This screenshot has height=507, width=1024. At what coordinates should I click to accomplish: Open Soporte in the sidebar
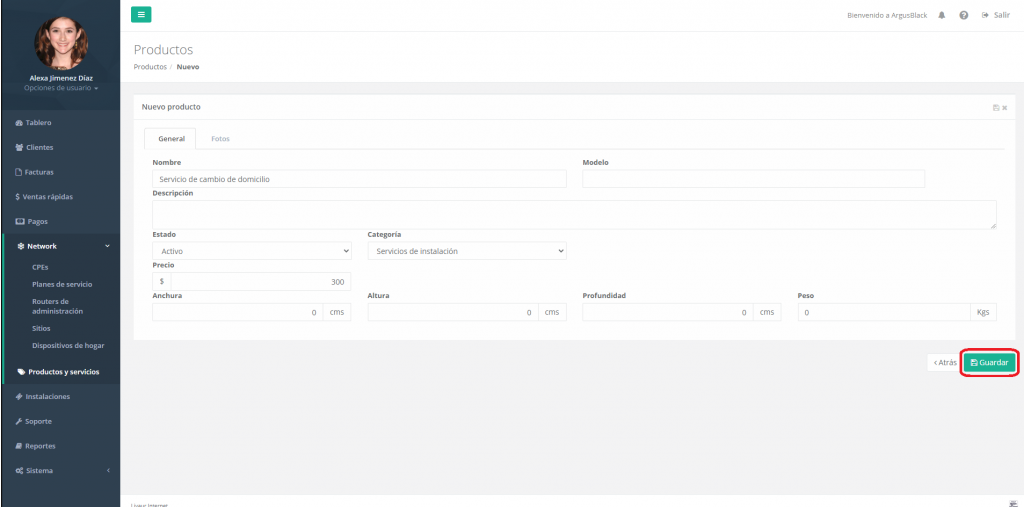point(61,421)
